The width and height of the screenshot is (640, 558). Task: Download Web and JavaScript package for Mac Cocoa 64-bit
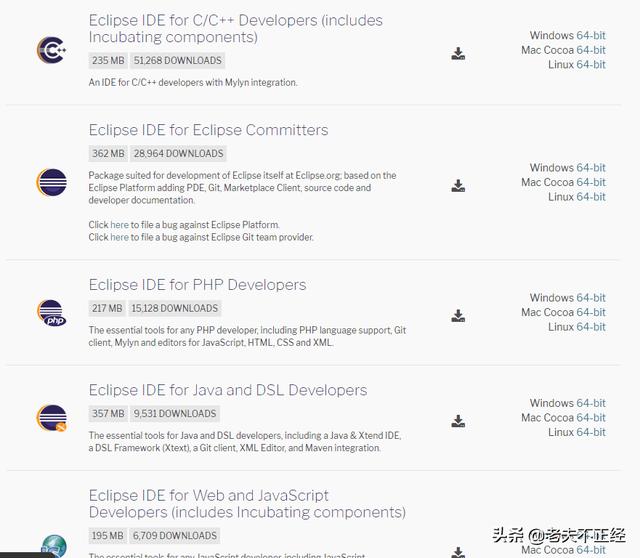[591, 550]
